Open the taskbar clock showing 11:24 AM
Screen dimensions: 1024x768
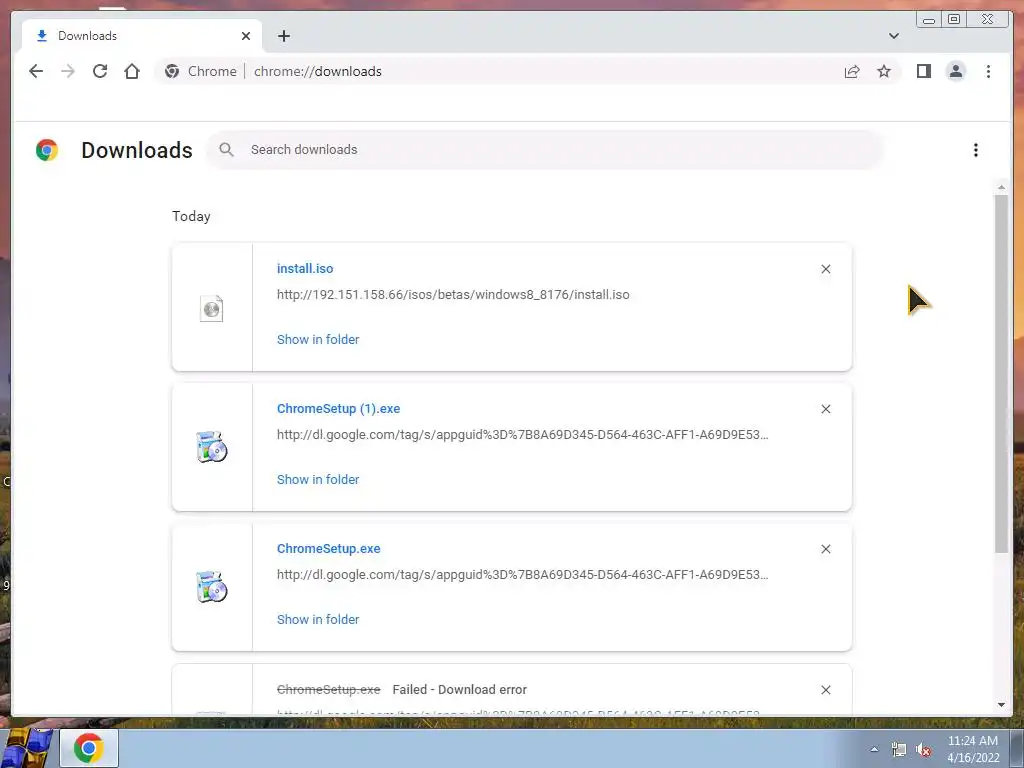click(x=973, y=749)
